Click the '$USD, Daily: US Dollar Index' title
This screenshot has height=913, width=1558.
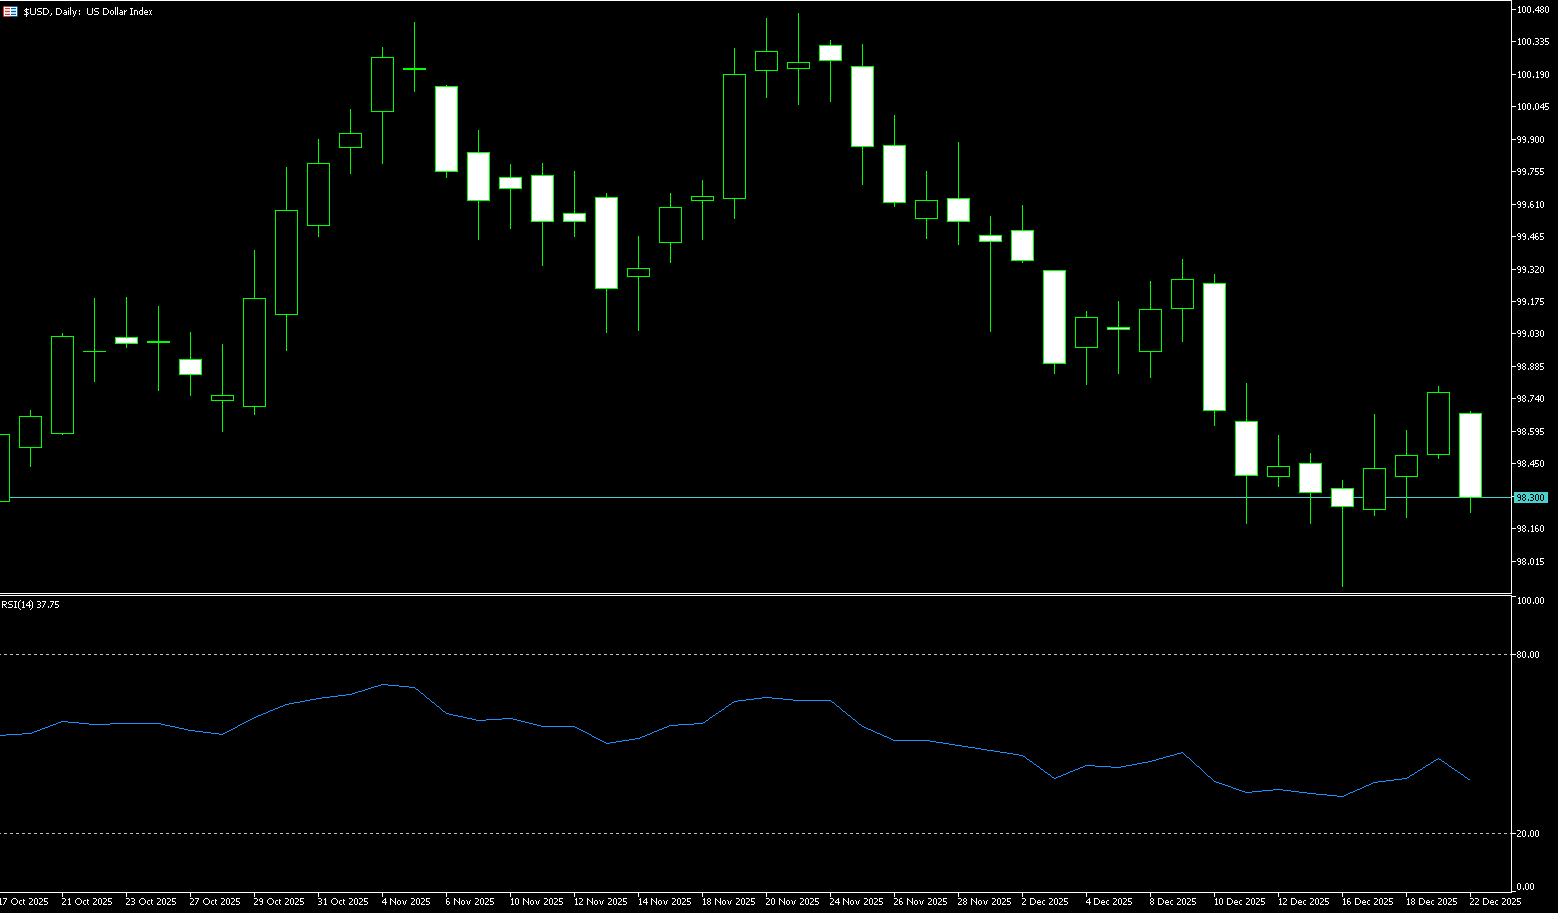[88, 12]
